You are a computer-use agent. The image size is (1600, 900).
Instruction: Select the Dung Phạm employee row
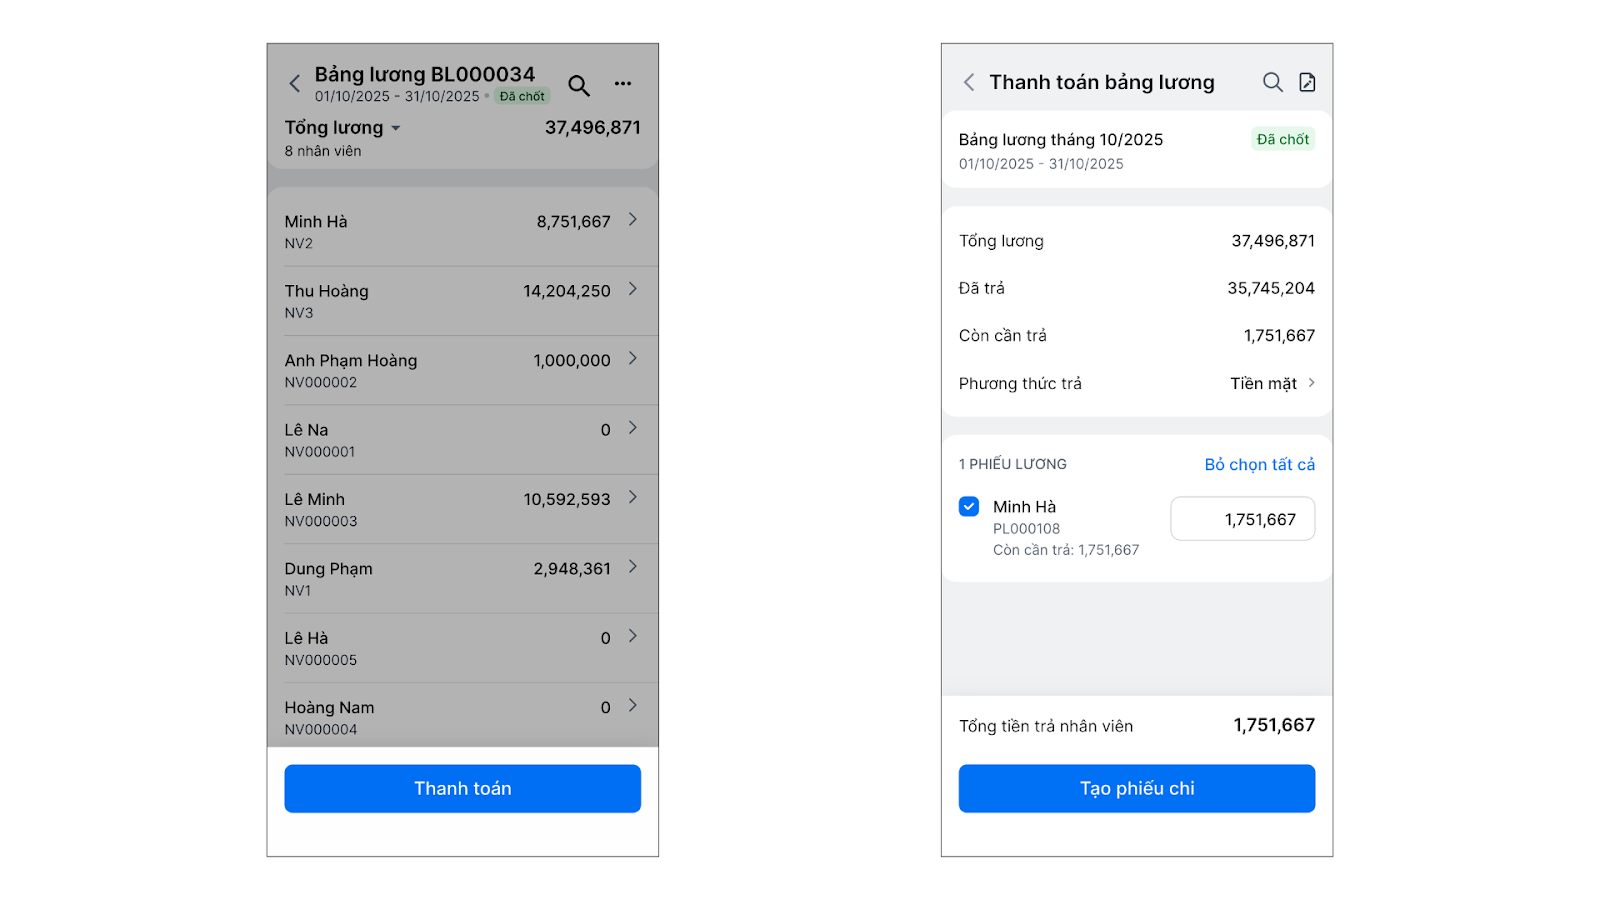pyautogui.click(x=462, y=578)
